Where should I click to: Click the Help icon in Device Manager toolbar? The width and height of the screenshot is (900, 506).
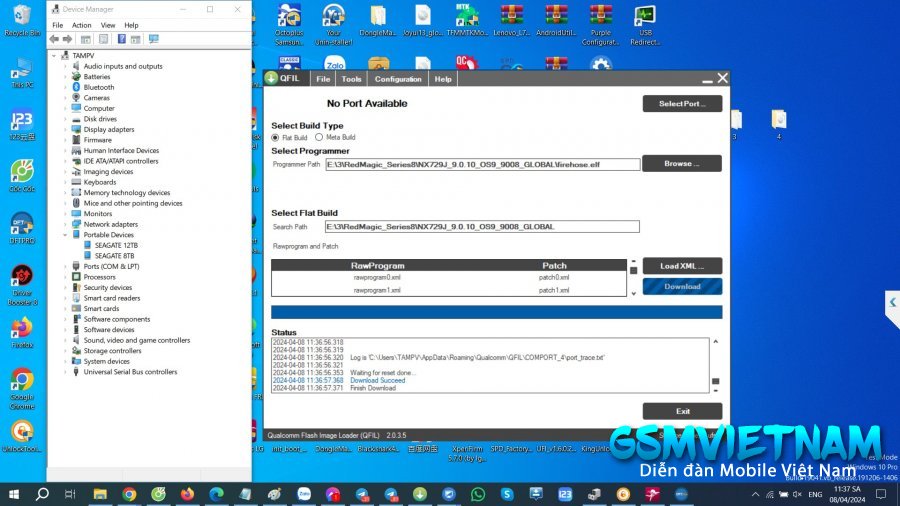pyautogui.click(x=122, y=39)
